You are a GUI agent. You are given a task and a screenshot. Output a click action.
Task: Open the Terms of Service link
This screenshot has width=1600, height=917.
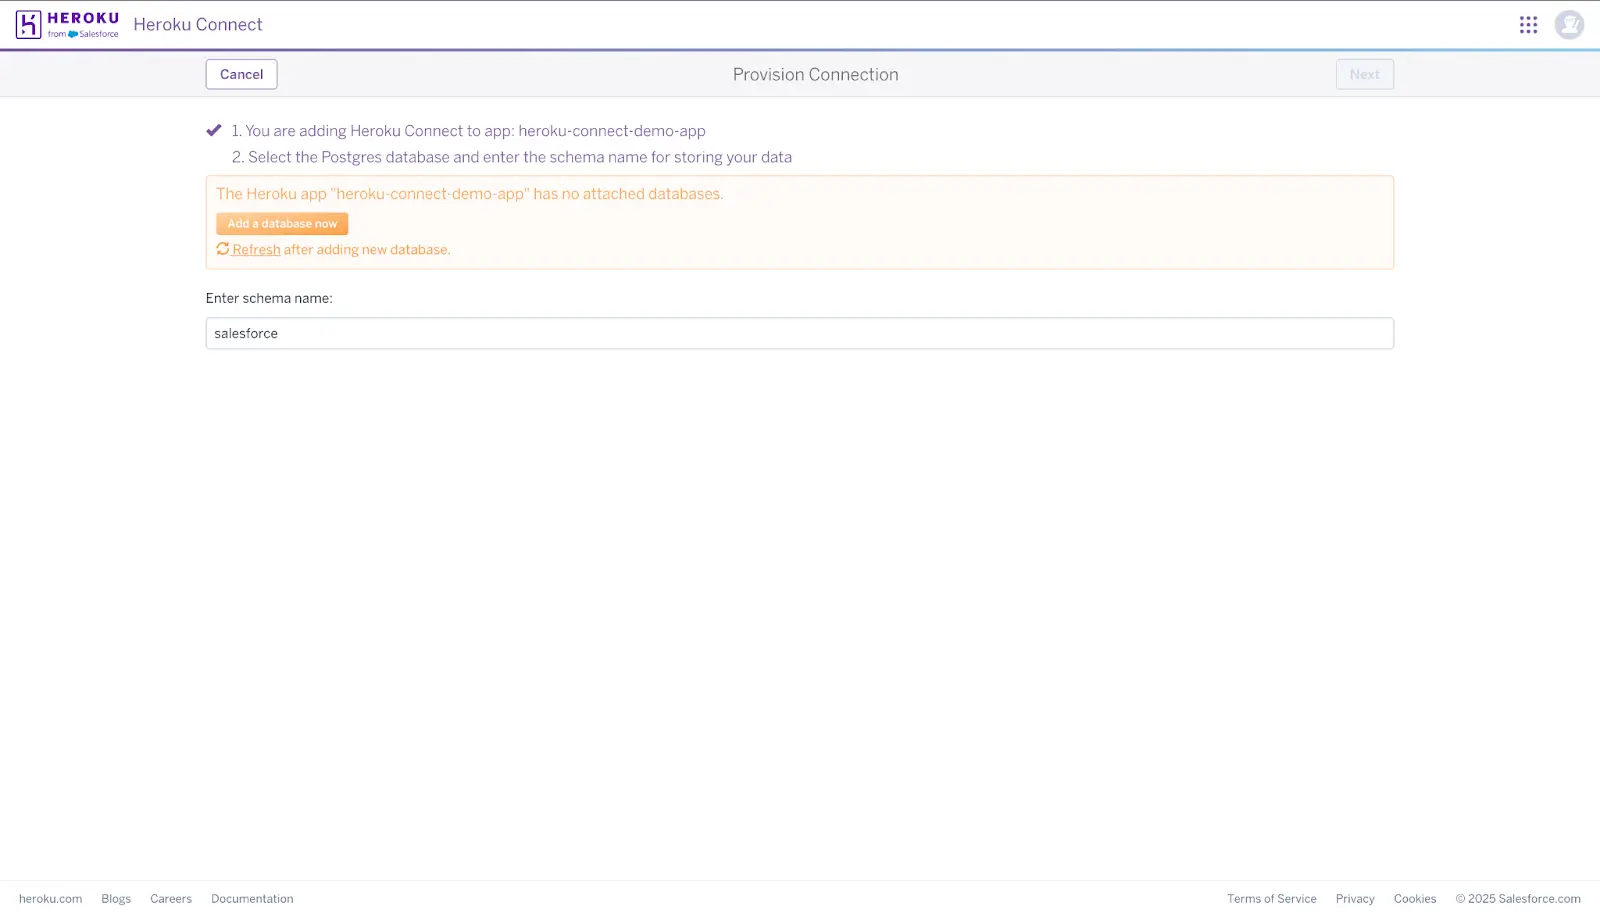[x=1272, y=898]
